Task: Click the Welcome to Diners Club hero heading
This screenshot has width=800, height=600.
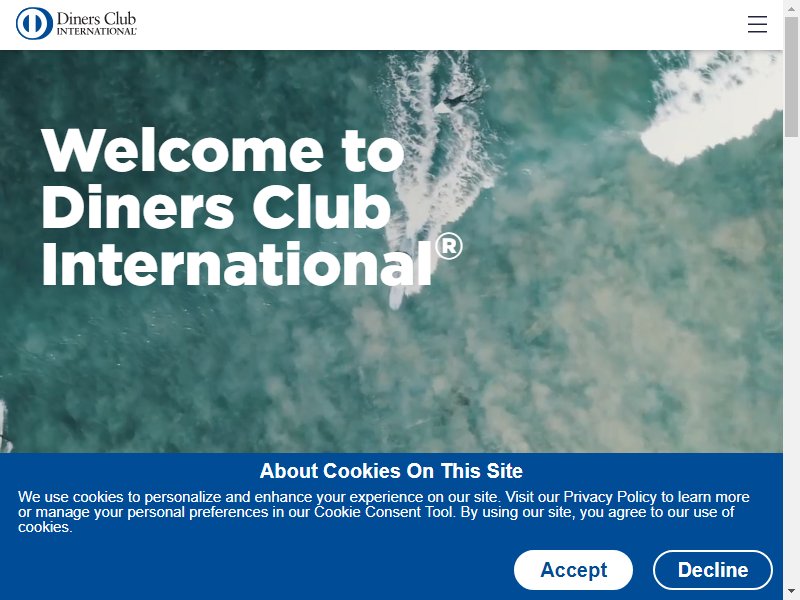Action: click(x=252, y=207)
